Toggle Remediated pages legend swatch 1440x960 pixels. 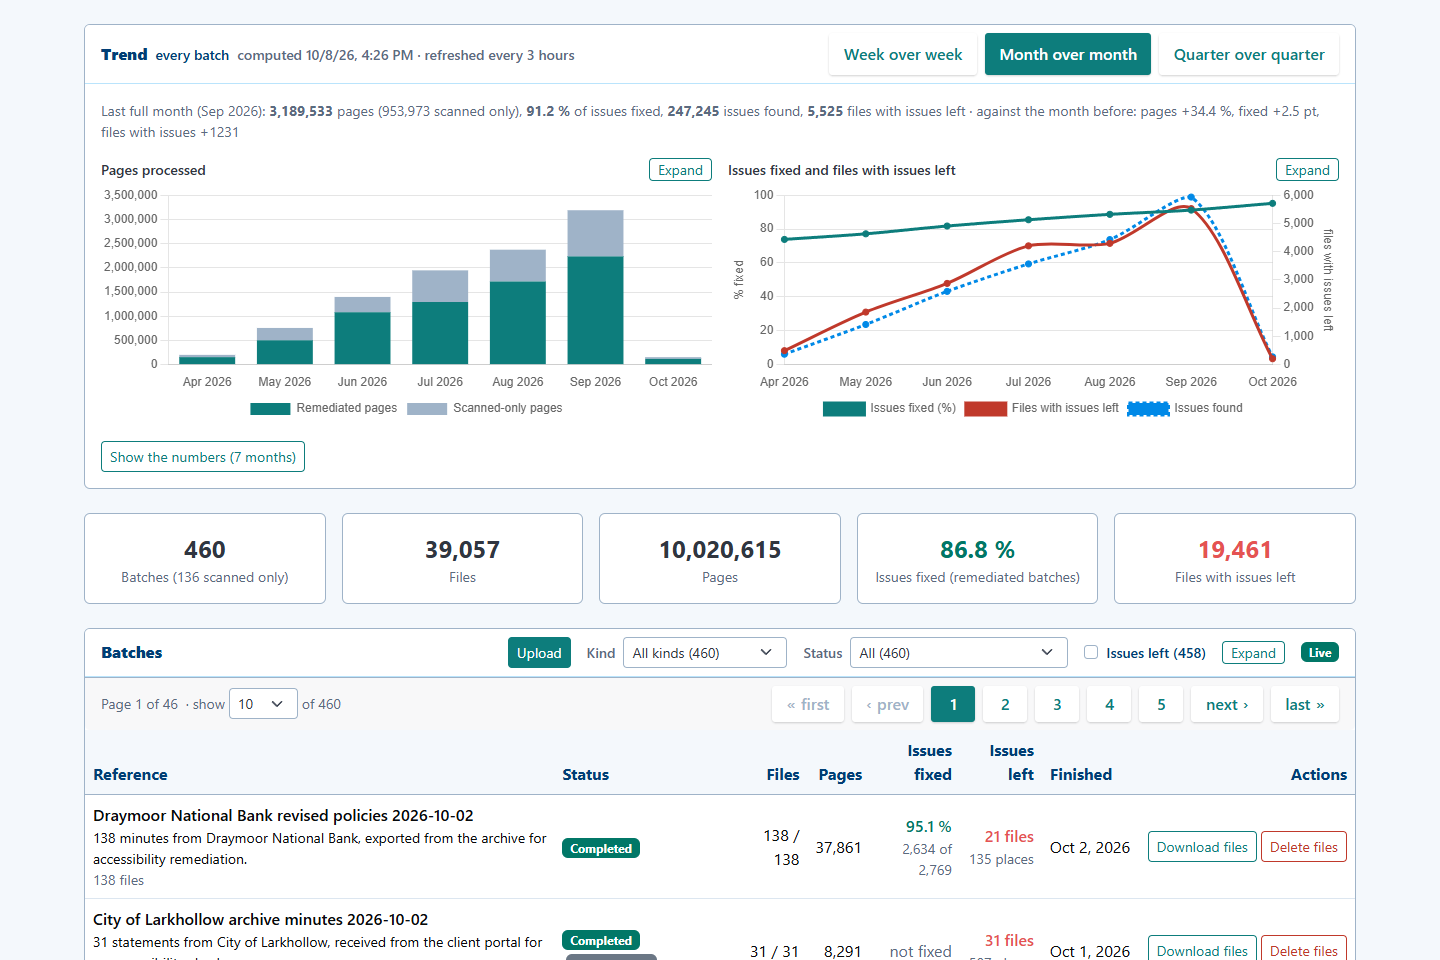[x=270, y=408]
